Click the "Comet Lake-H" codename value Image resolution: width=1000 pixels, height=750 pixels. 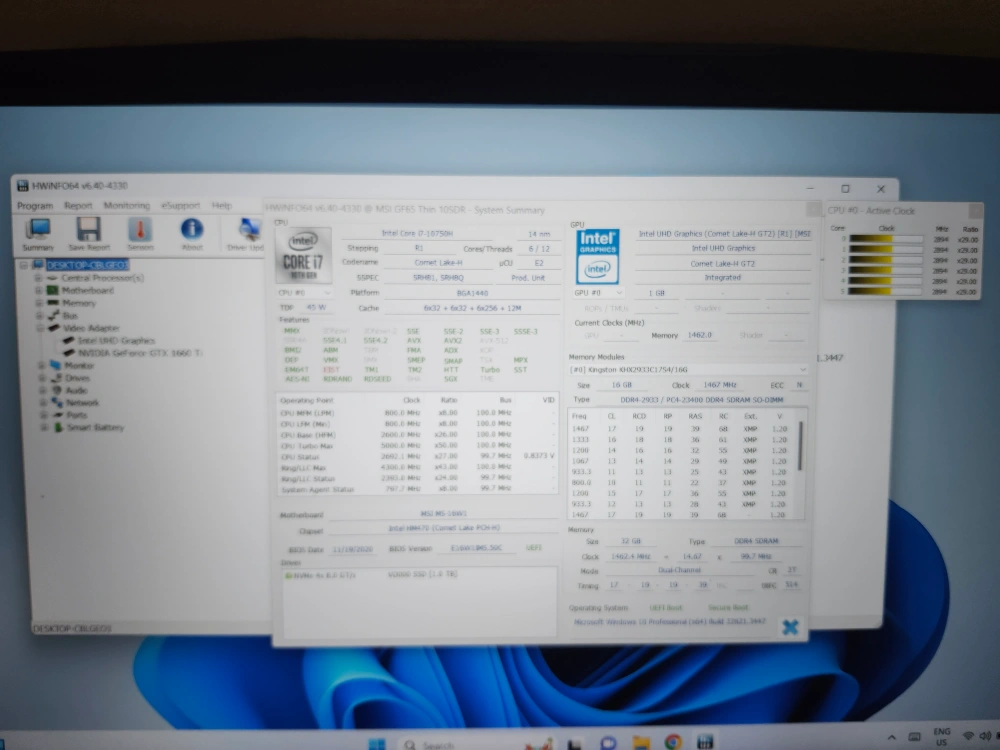(x=438, y=263)
